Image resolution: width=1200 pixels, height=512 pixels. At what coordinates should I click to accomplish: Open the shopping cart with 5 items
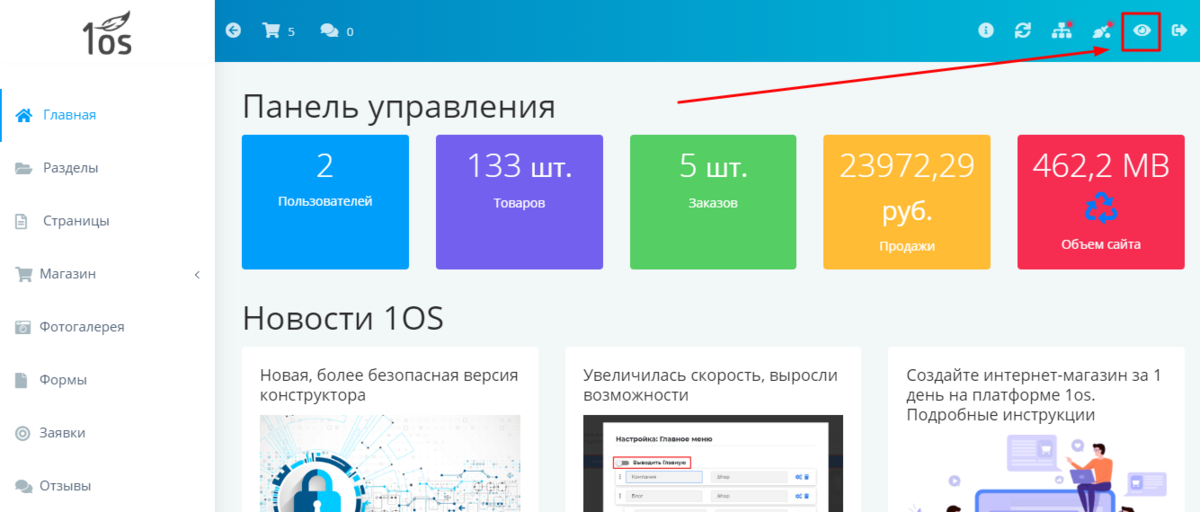pos(278,31)
